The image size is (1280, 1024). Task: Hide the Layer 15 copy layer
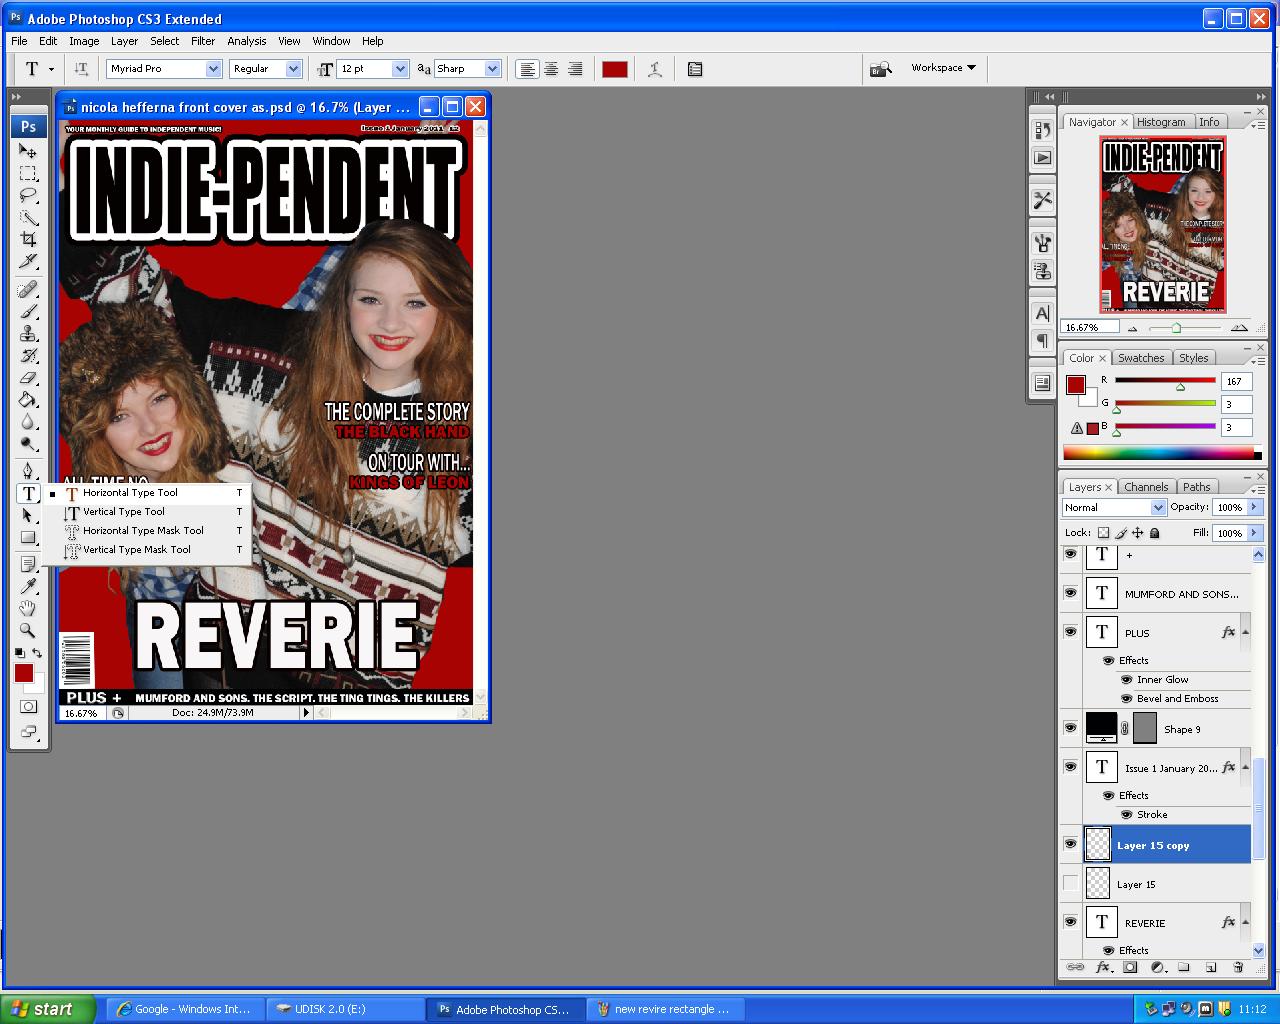coord(1070,845)
